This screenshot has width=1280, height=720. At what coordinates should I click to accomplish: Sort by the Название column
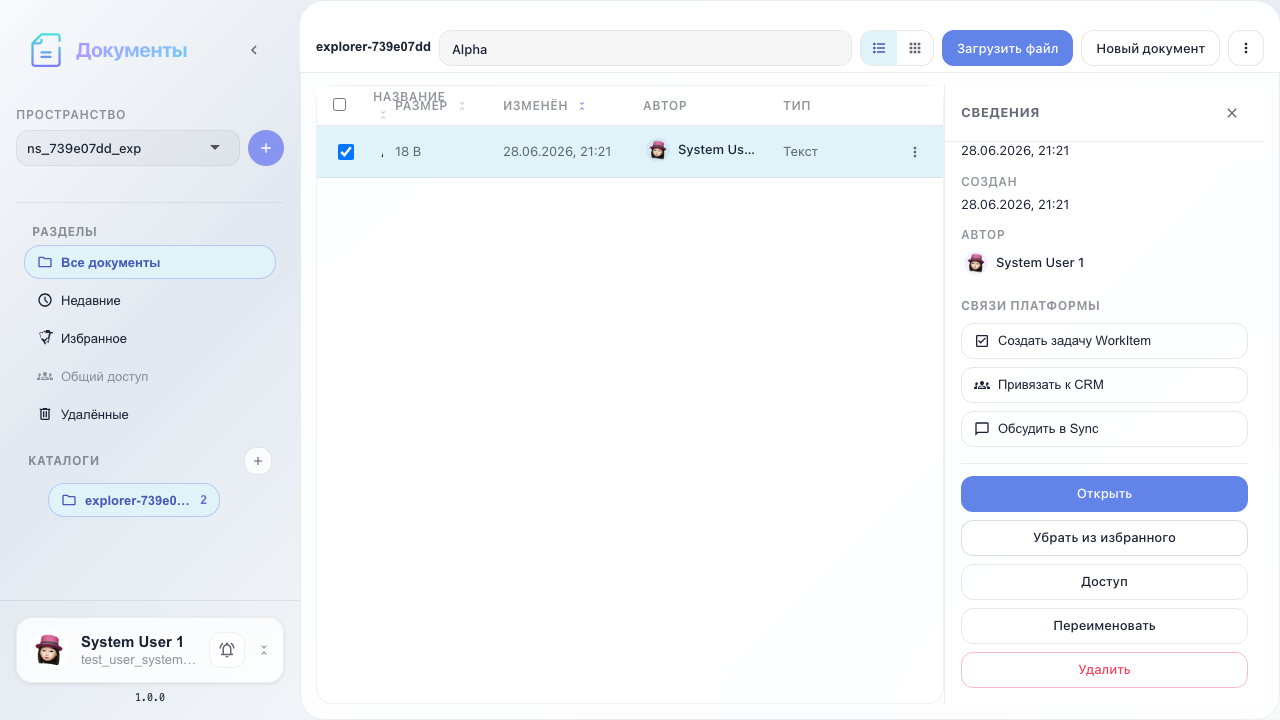409,97
